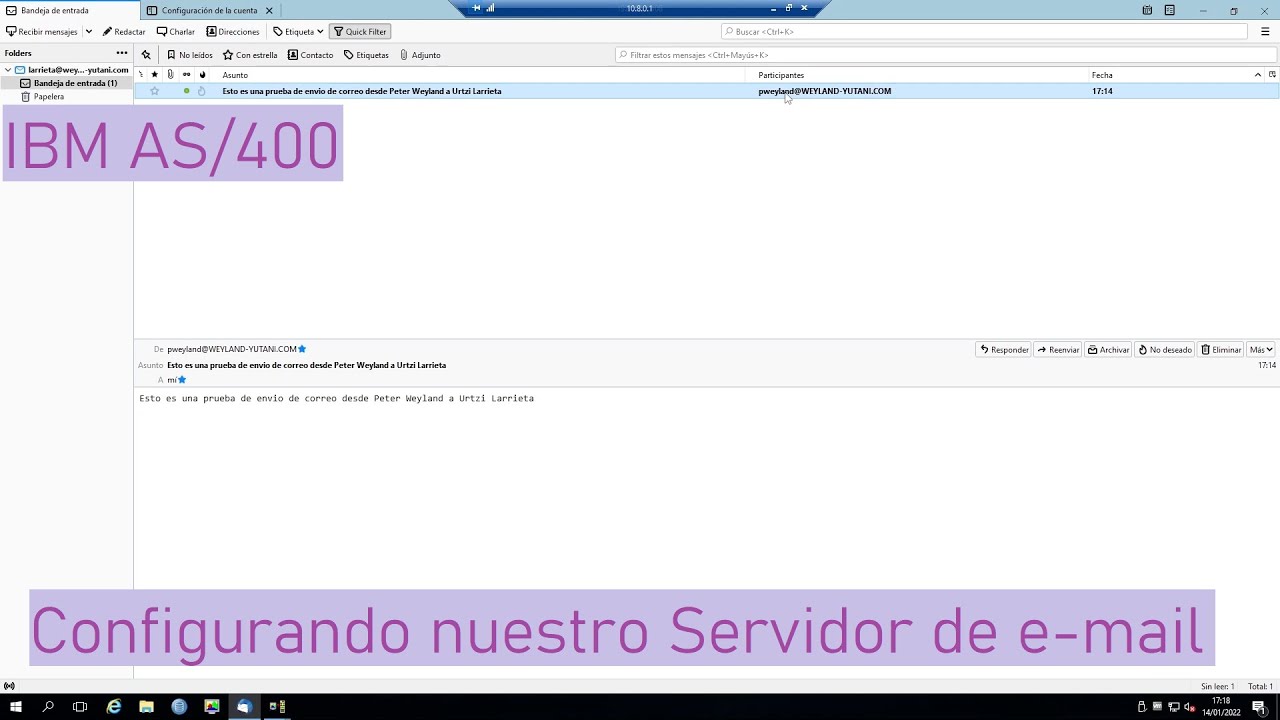The width and height of the screenshot is (1280, 720).
Task: Sort by the attachment column header
Action: coord(170,75)
